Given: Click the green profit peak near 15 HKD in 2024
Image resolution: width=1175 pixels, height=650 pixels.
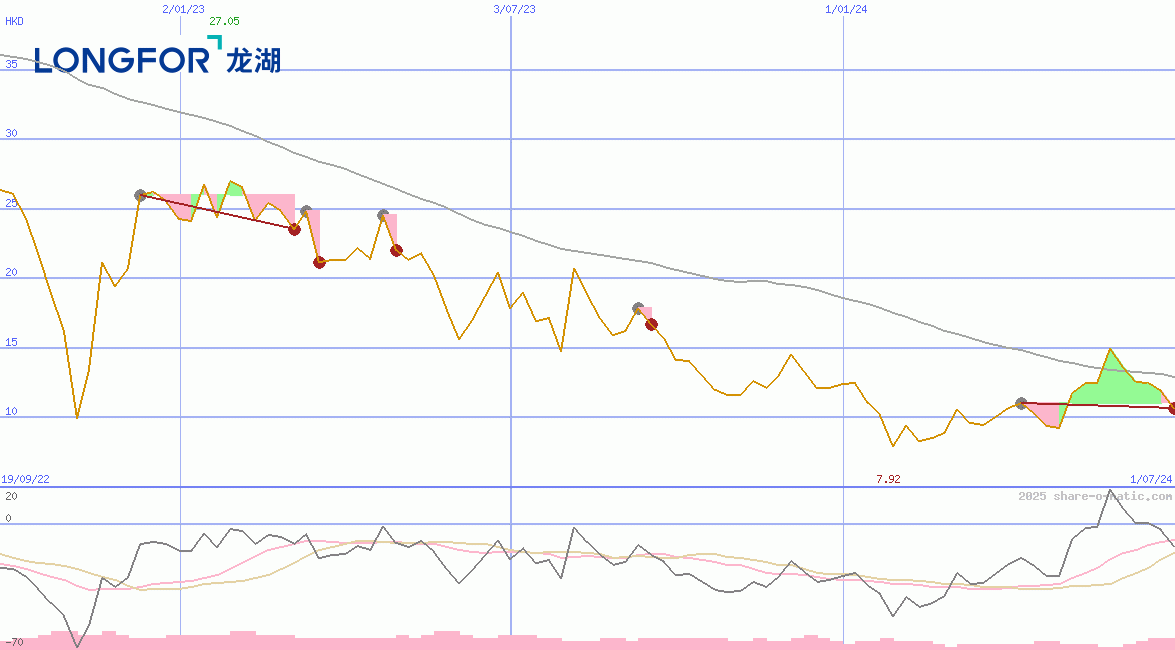Looking at the screenshot, I should click(x=1111, y=375).
